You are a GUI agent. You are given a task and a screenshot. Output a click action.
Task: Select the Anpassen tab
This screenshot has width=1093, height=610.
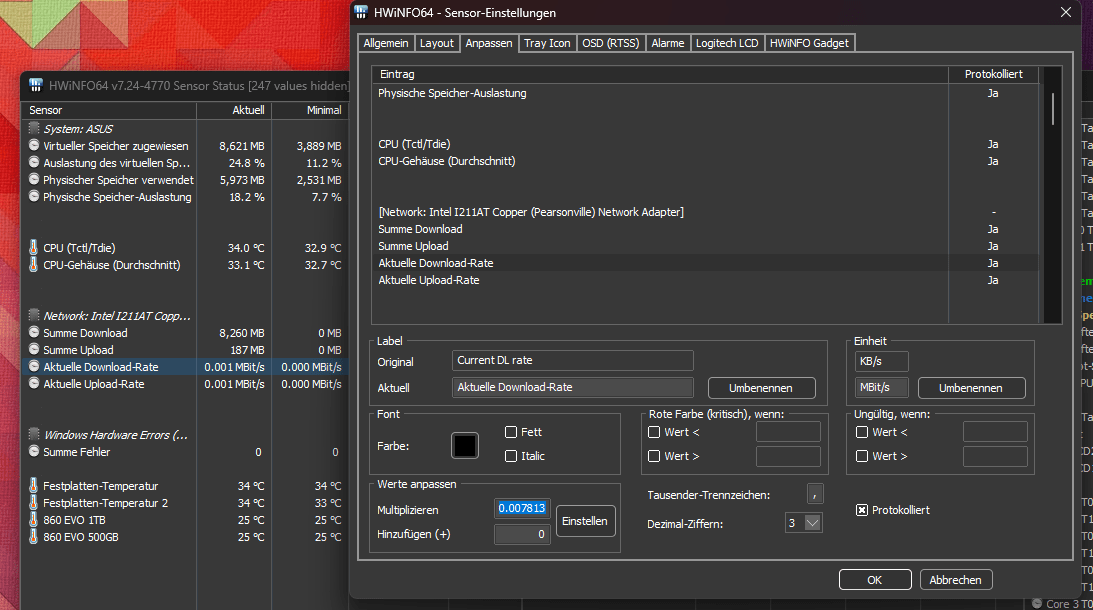[489, 43]
